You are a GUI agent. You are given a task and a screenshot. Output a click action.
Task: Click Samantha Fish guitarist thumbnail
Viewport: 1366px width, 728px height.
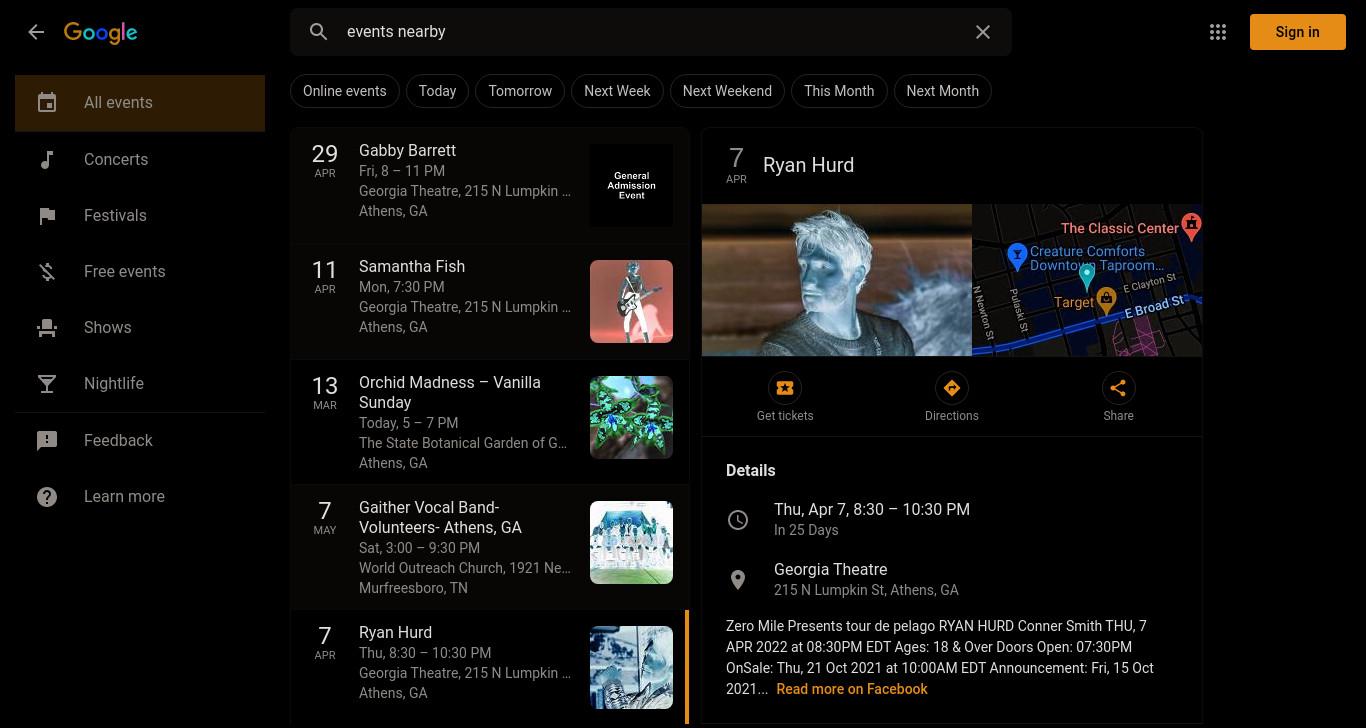(631, 301)
